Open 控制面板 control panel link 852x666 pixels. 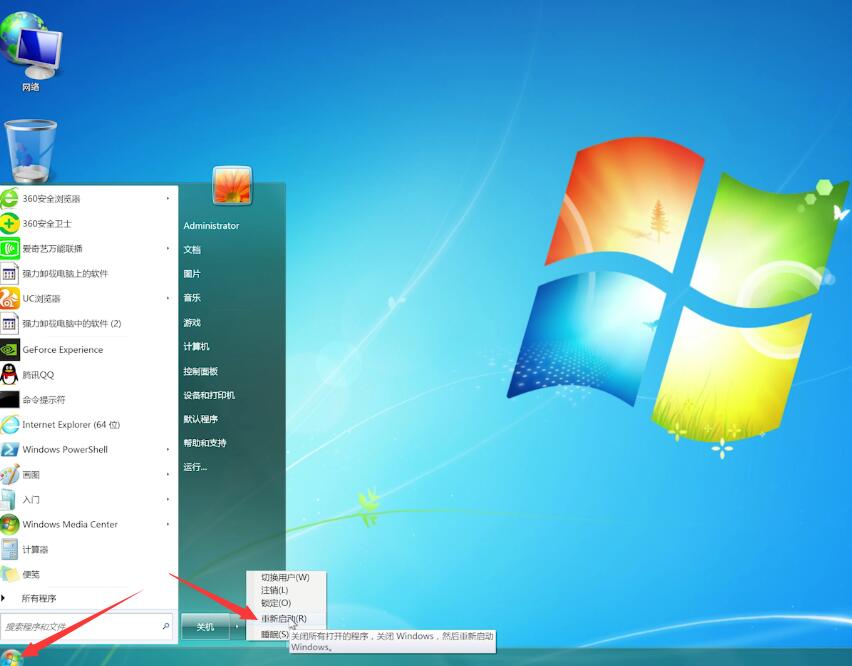tap(201, 372)
